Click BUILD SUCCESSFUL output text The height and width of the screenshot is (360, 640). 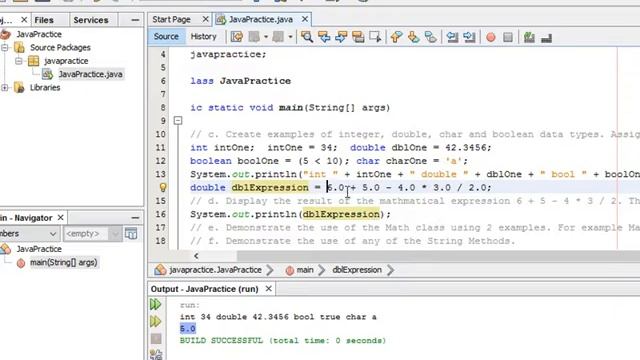point(282,340)
